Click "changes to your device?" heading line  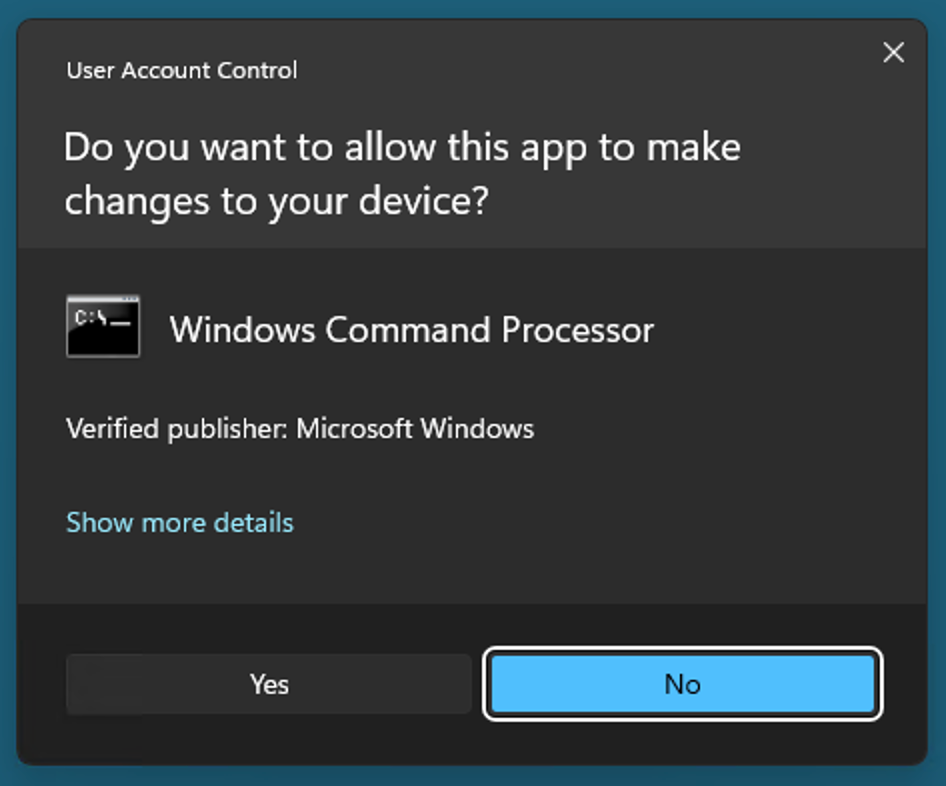pos(276,201)
